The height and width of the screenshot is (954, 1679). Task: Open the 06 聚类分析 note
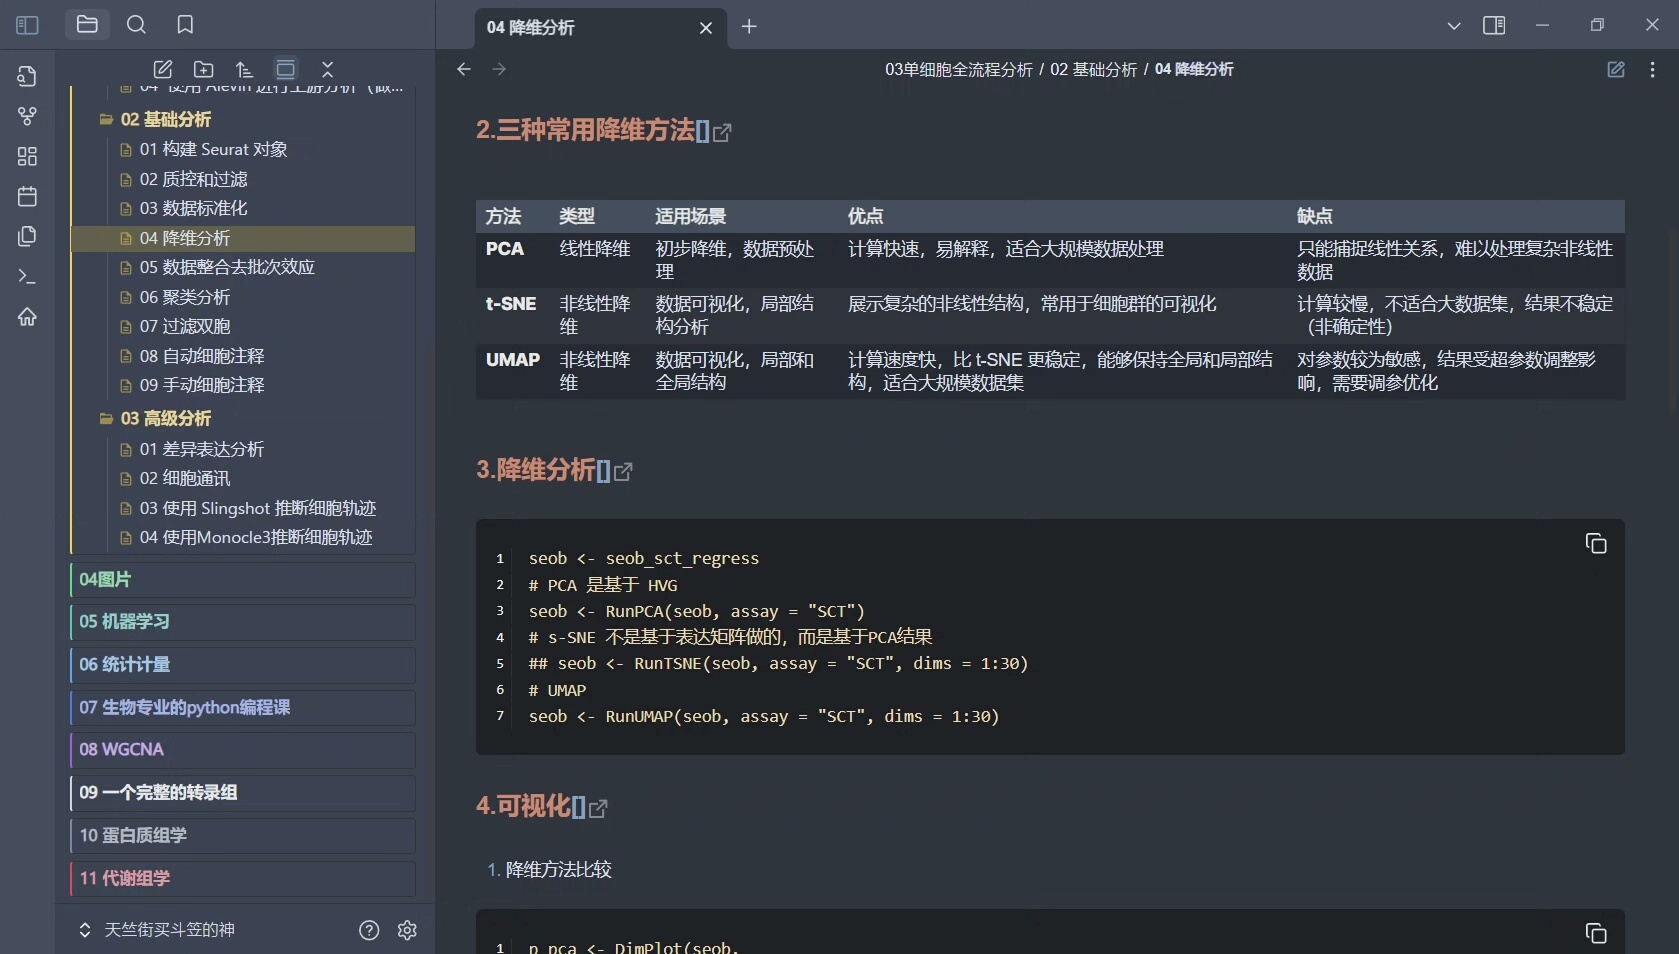point(185,297)
